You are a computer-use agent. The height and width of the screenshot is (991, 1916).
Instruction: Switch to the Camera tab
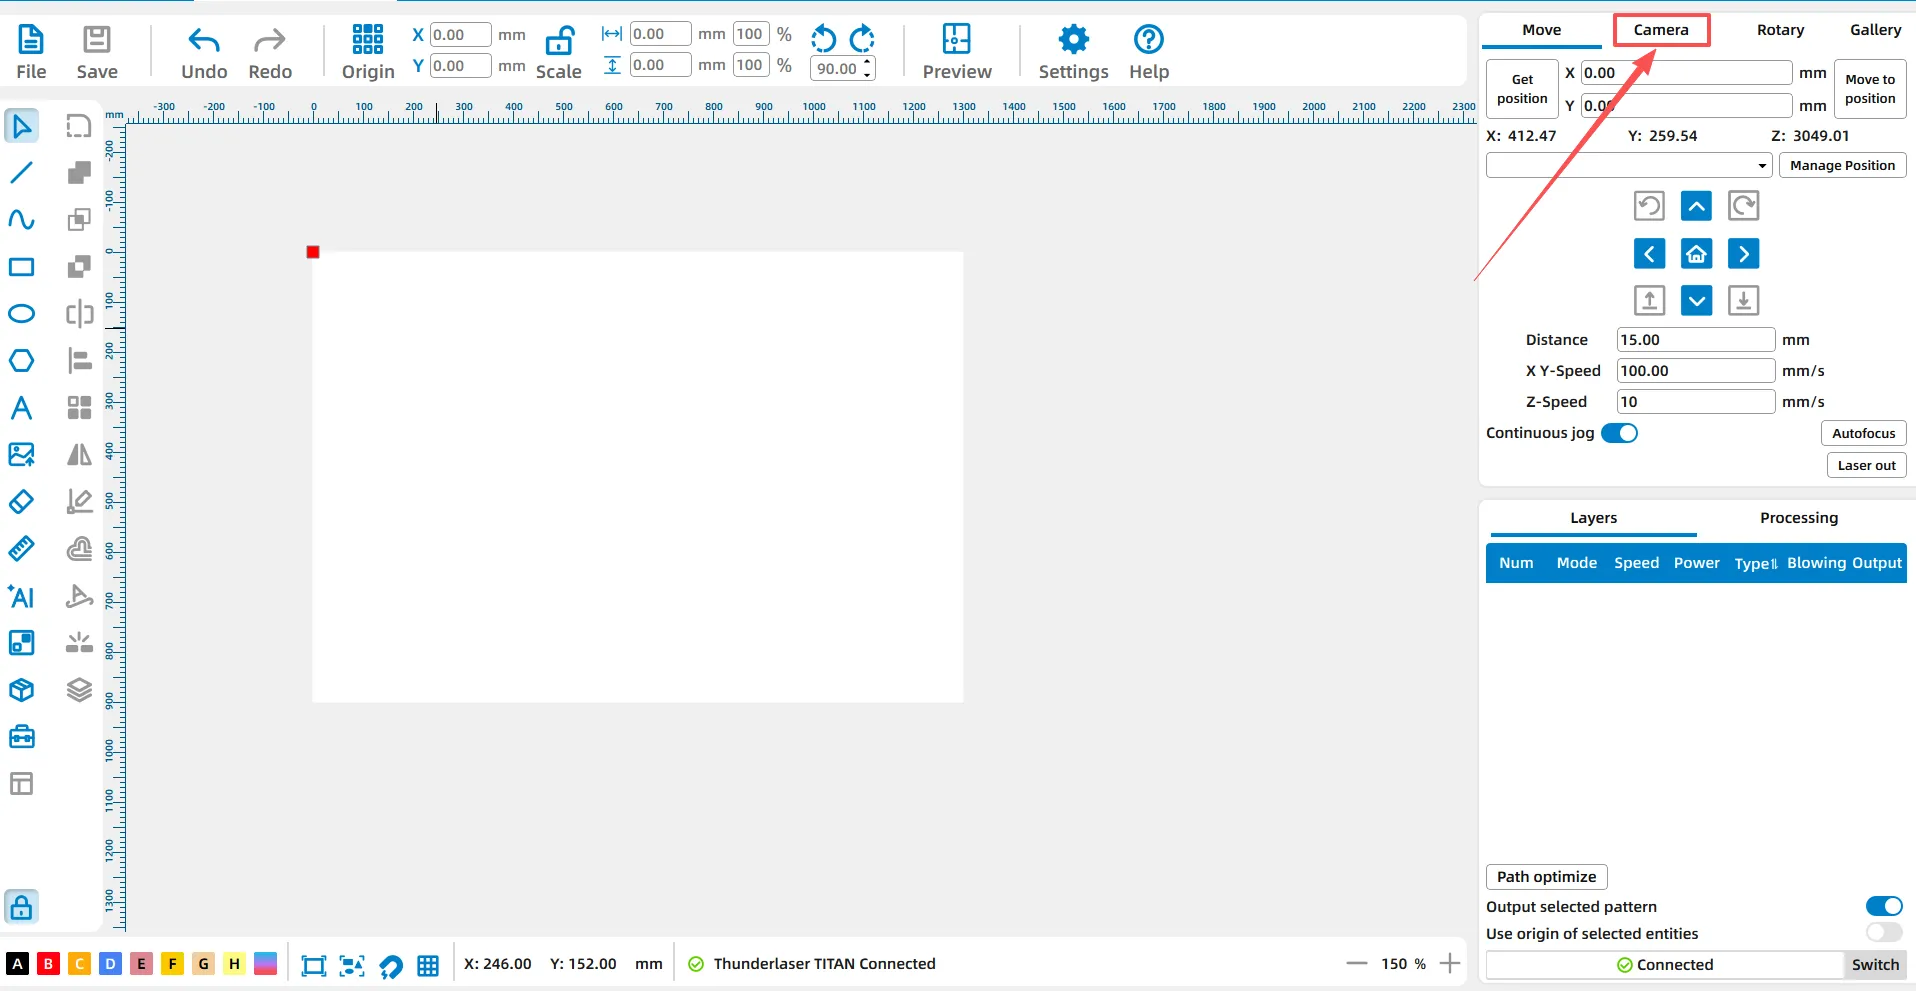point(1661,30)
